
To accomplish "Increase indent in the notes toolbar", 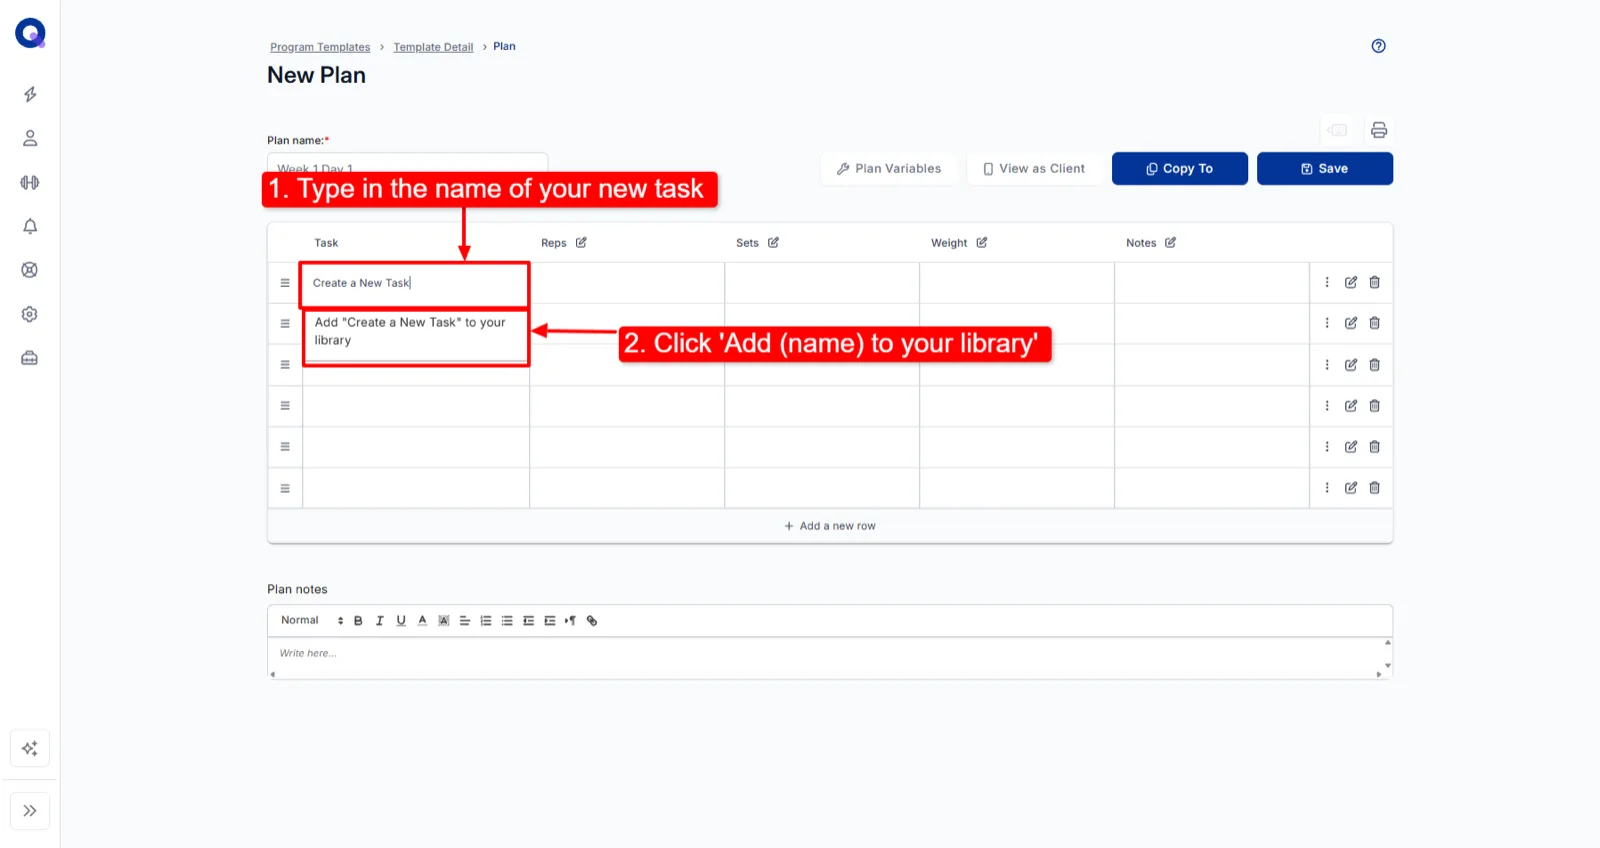I will 549,621.
